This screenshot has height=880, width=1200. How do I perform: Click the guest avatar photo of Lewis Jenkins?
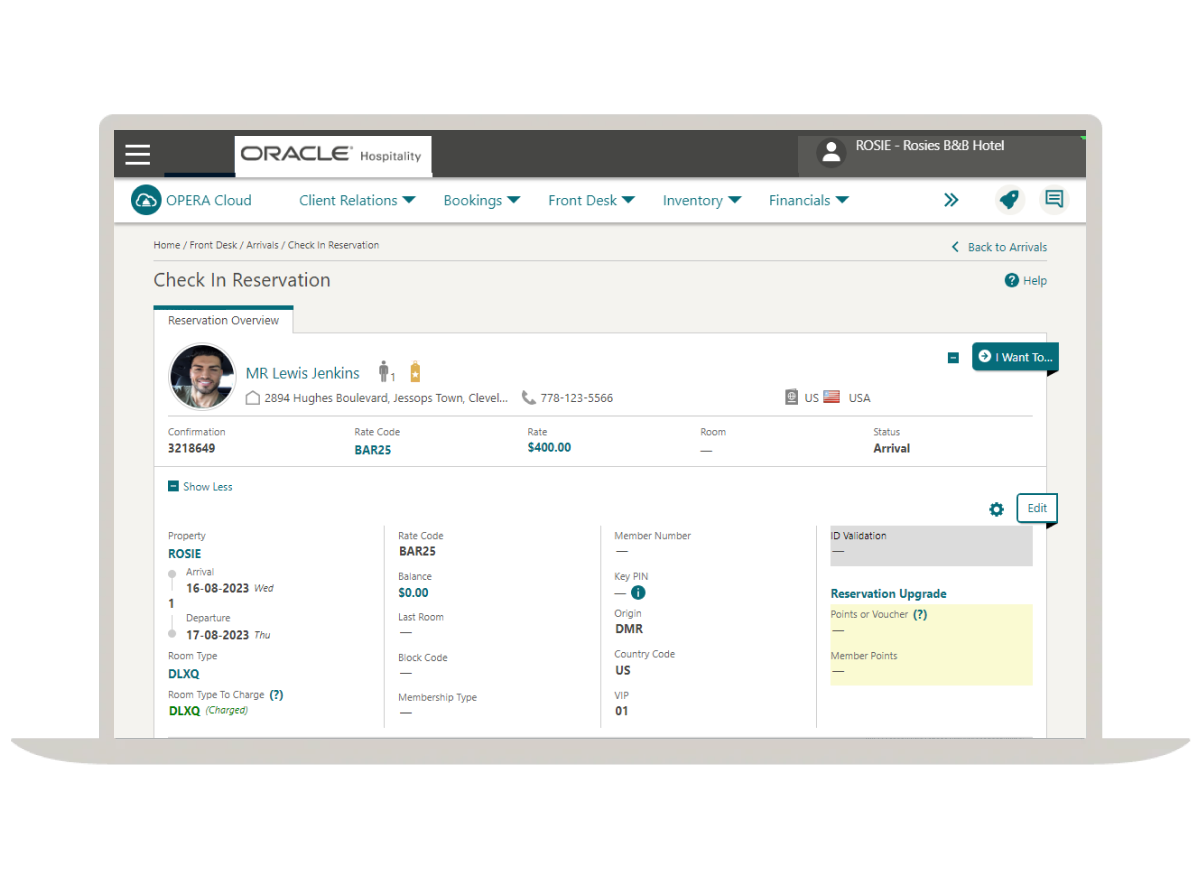(202, 377)
